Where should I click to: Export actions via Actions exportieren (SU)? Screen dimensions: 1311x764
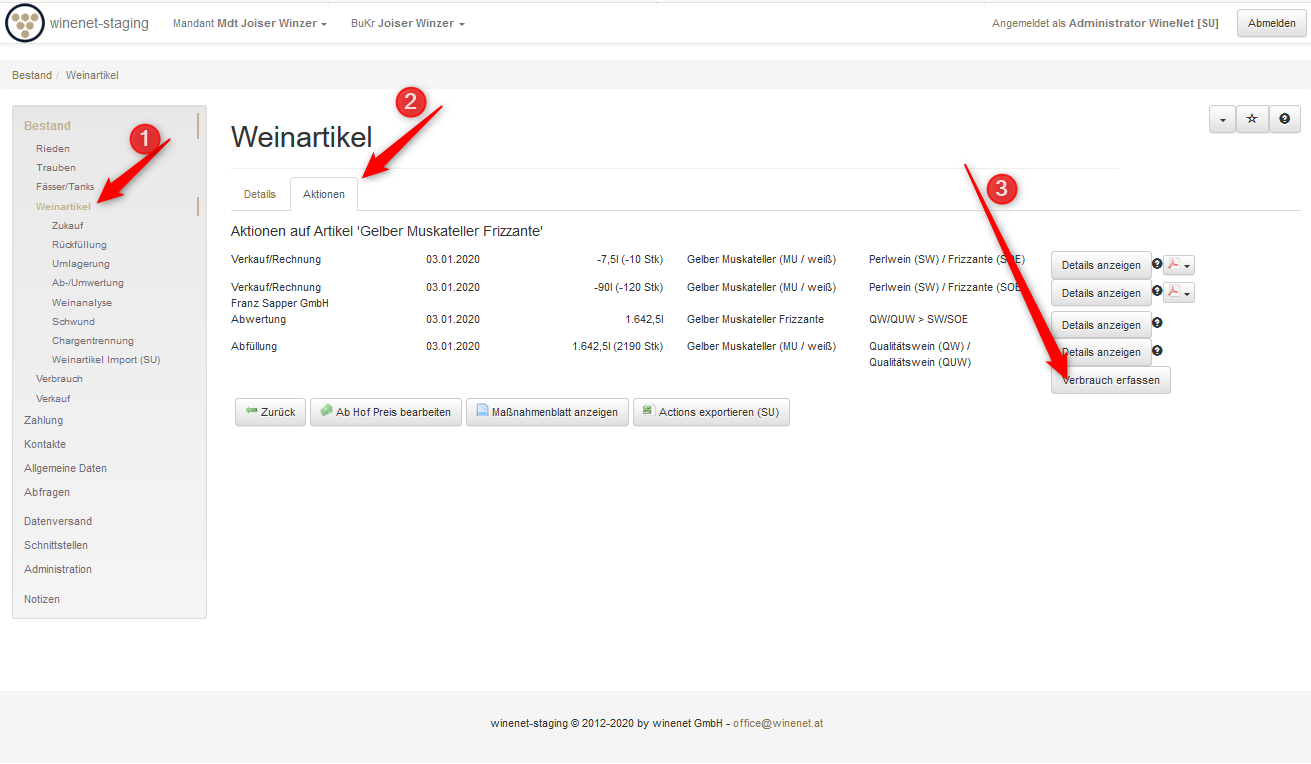pos(711,412)
